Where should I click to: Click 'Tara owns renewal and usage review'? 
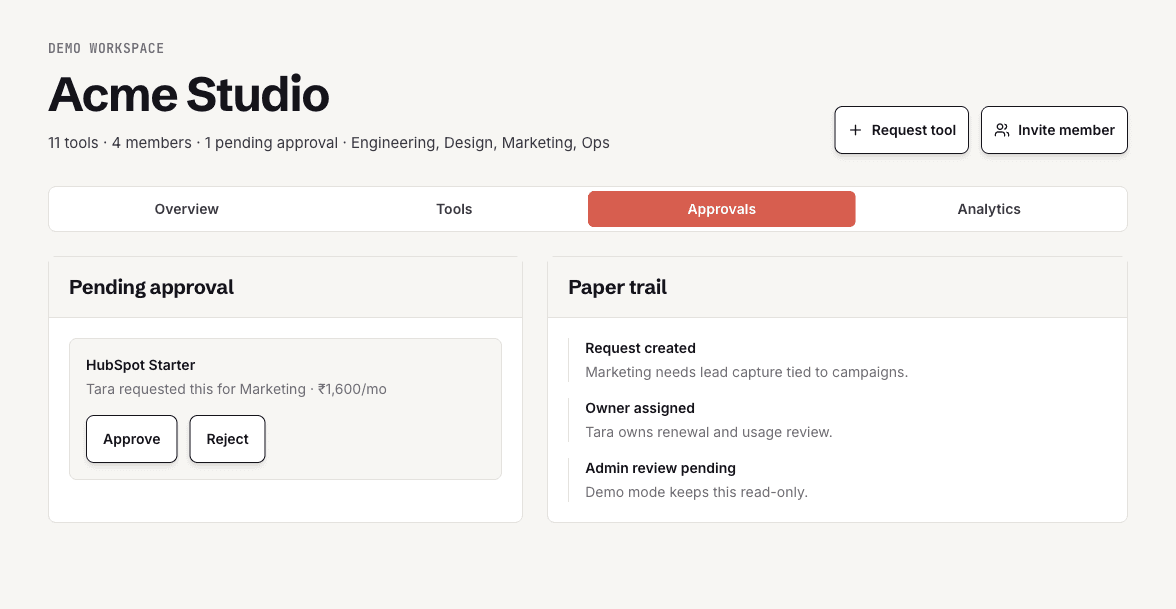point(709,432)
